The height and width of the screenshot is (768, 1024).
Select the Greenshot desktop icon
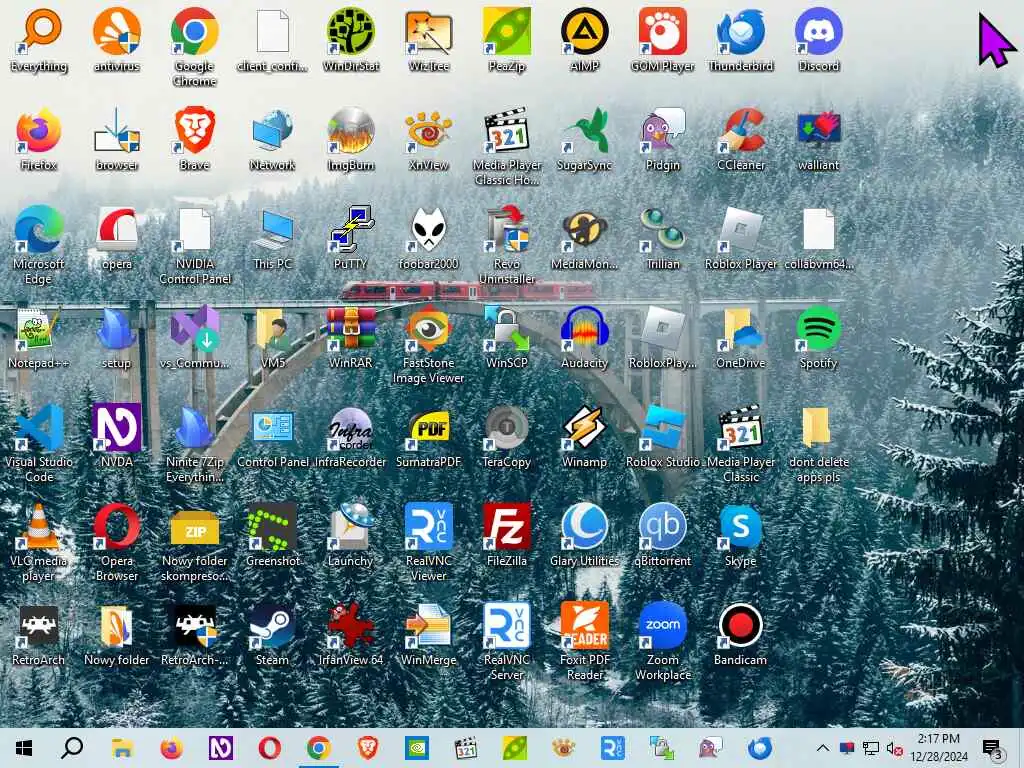pos(273,535)
